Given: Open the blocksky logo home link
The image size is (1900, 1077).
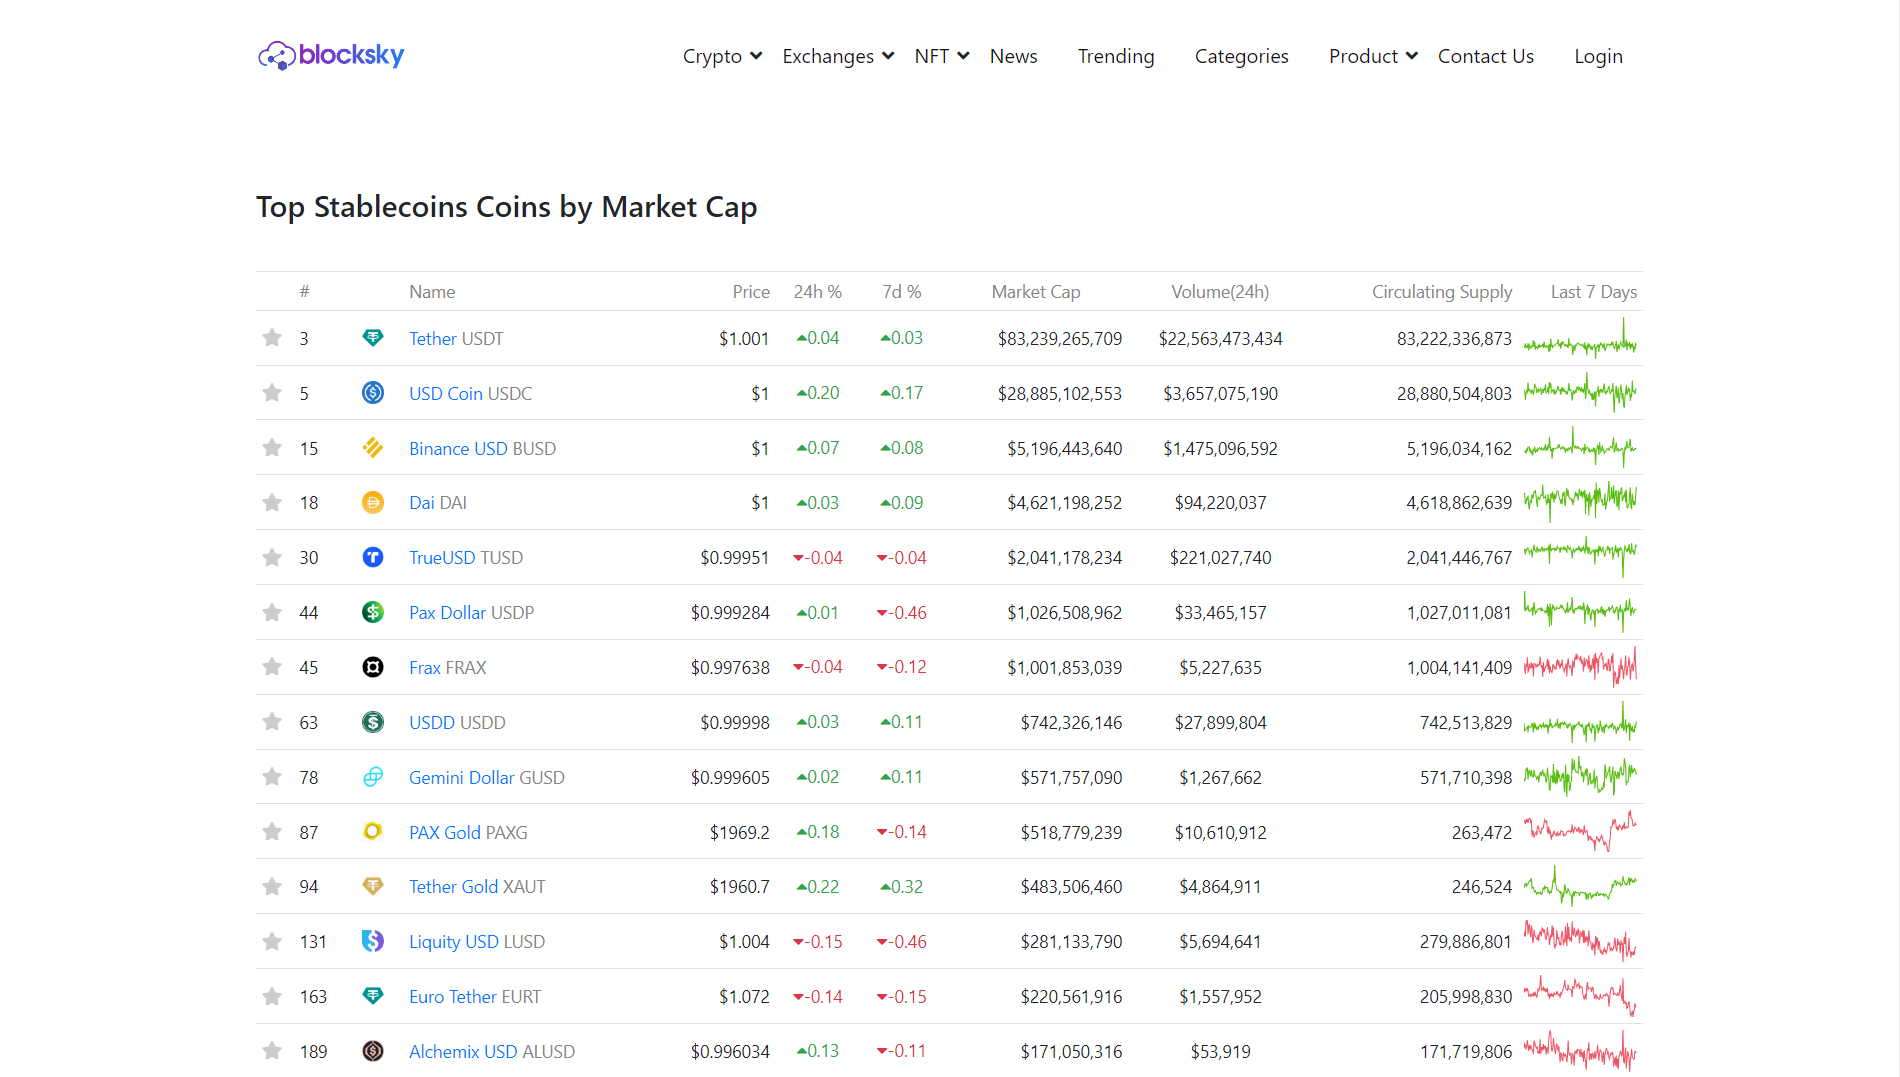Looking at the screenshot, I should tap(331, 55).
